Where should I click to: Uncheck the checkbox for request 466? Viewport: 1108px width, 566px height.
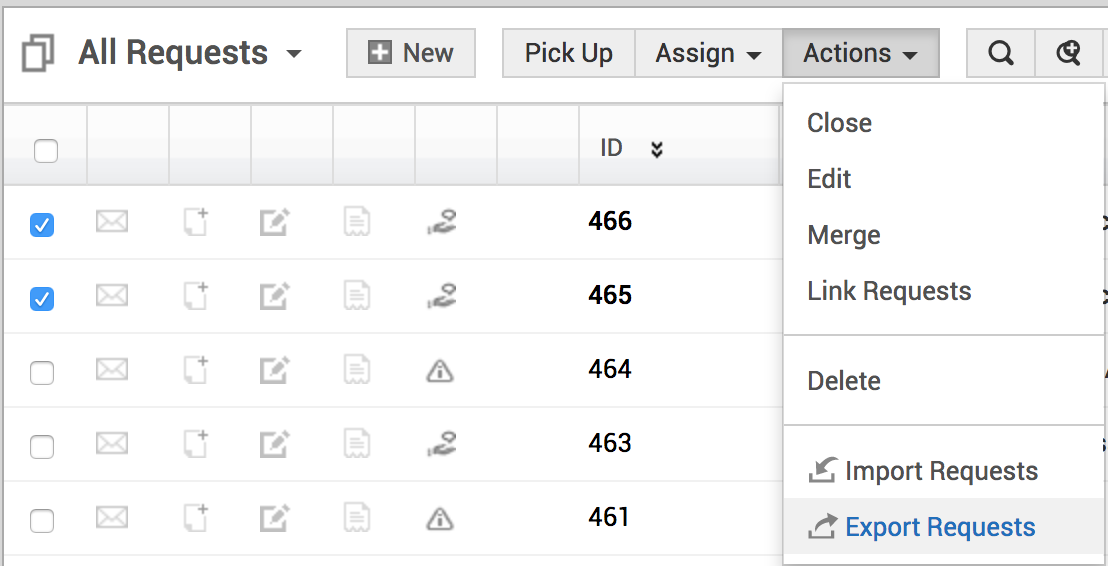pos(42,225)
